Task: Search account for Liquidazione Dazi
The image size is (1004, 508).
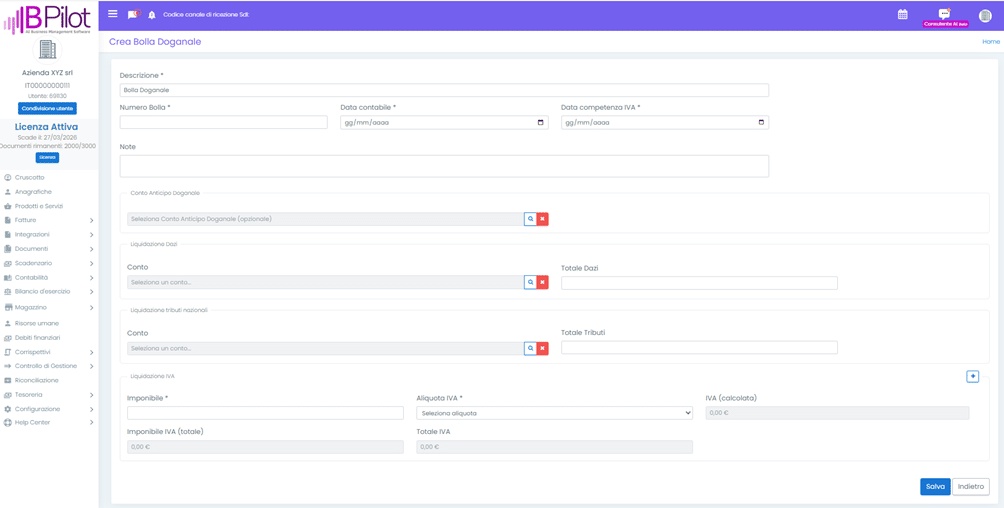Action: pos(531,283)
